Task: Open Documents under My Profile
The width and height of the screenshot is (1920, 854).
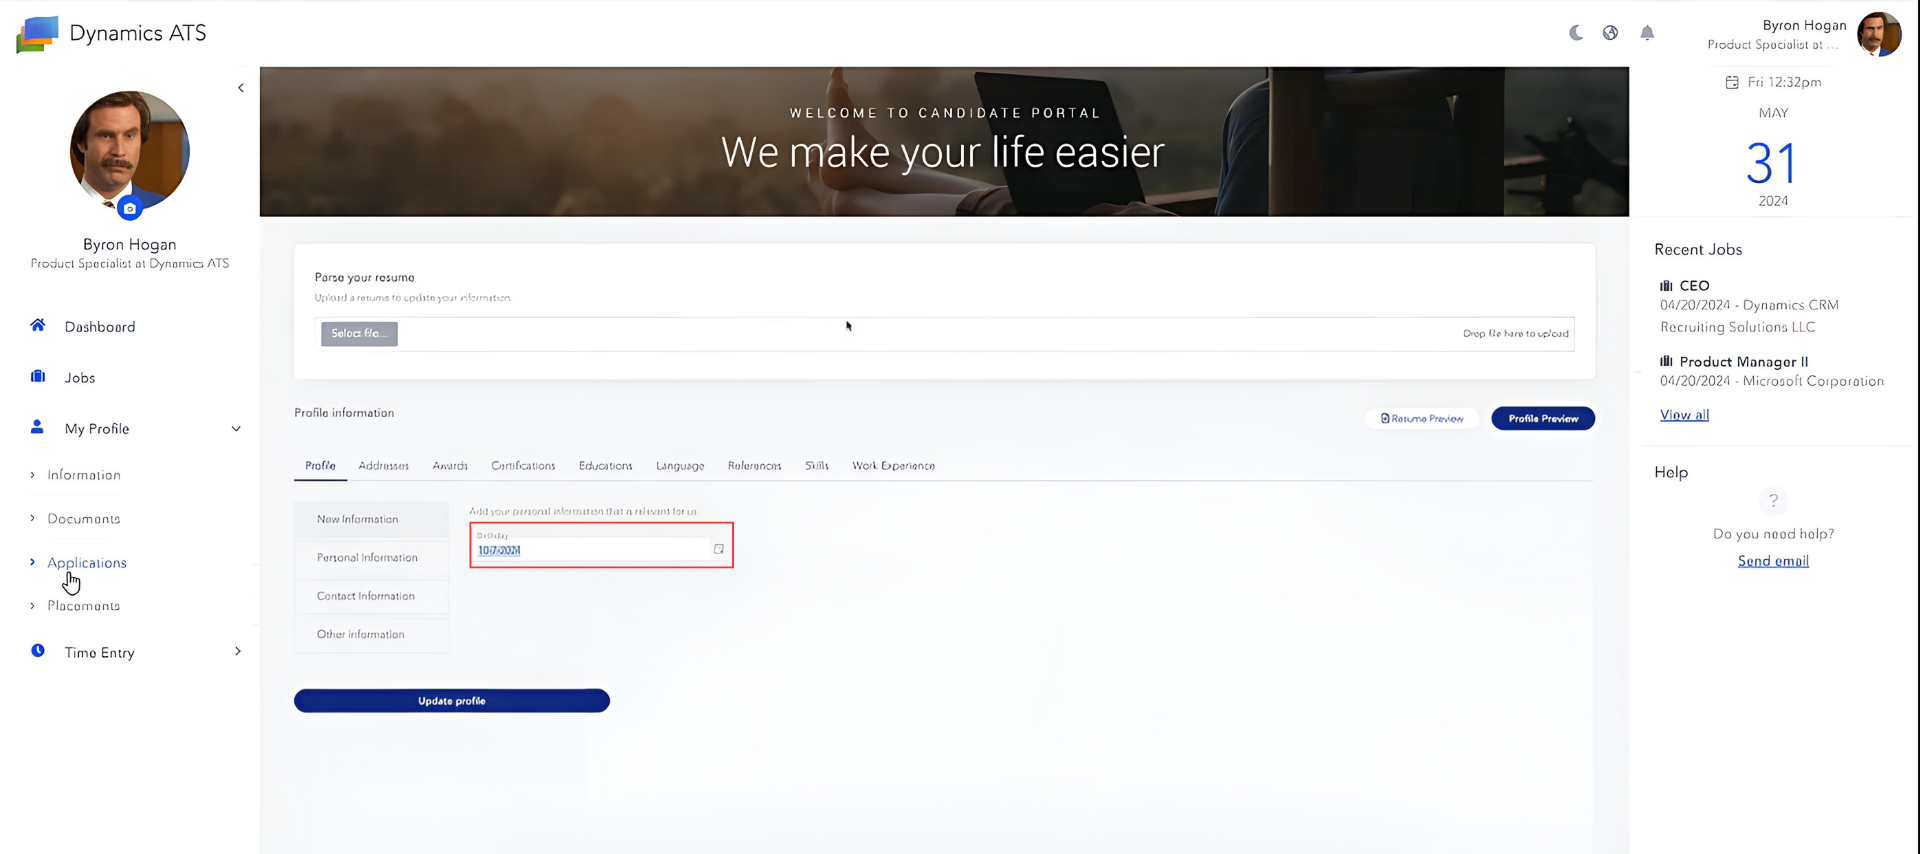Action: 84,519
